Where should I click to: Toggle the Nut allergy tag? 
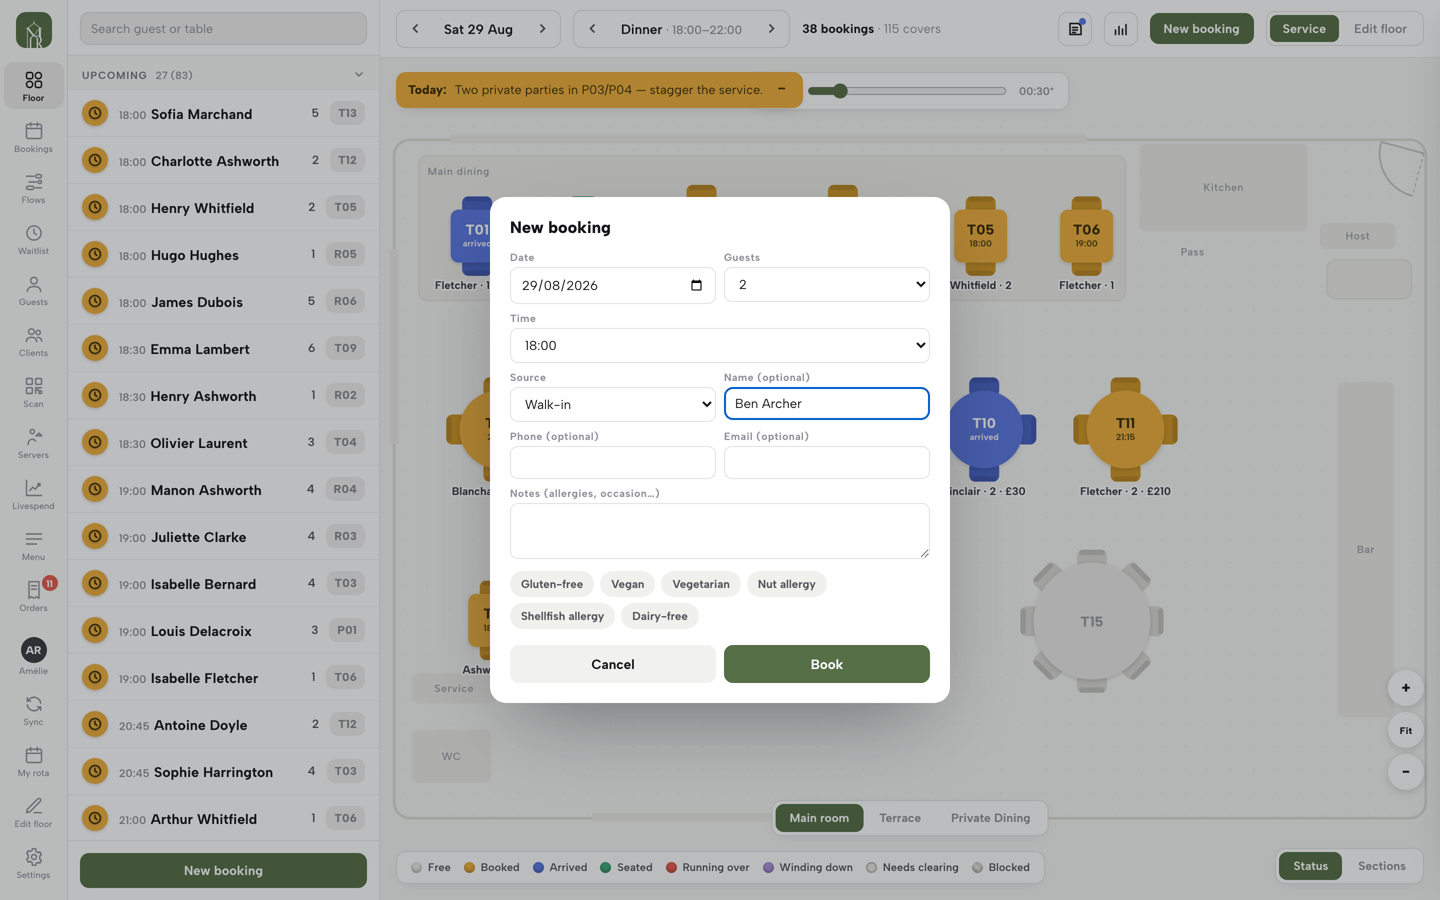787,584
